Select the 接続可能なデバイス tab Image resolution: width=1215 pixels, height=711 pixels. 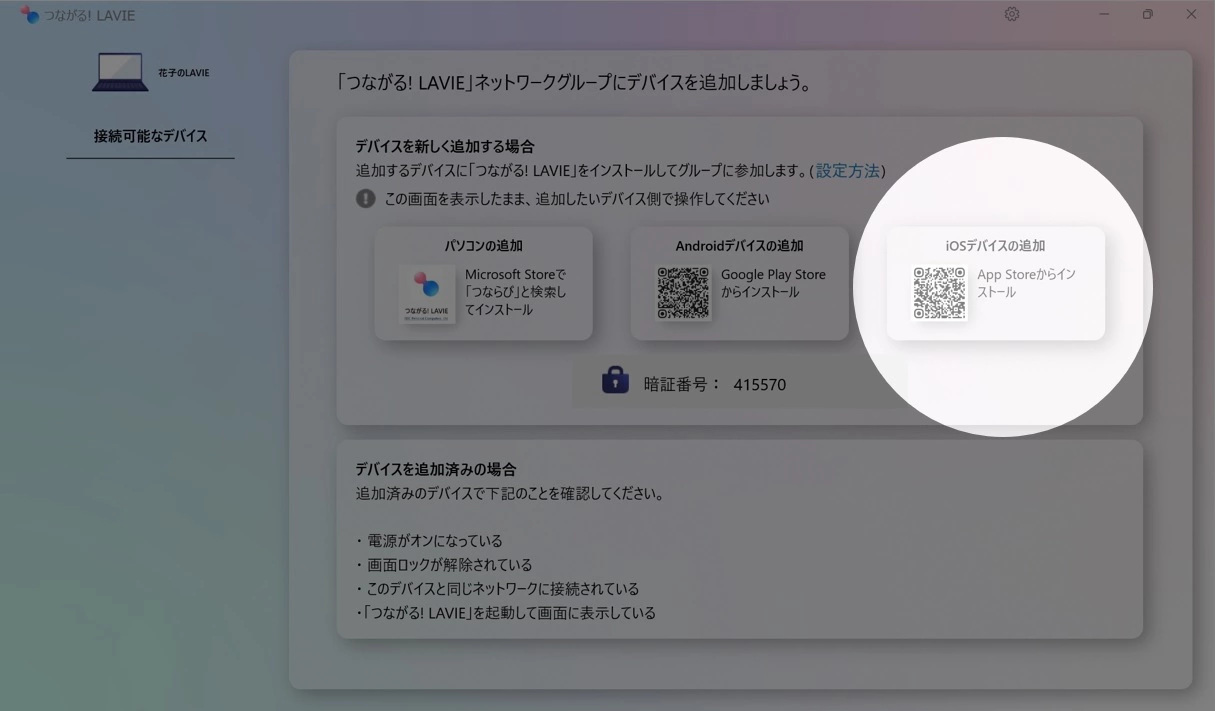(x=151, y=136)
